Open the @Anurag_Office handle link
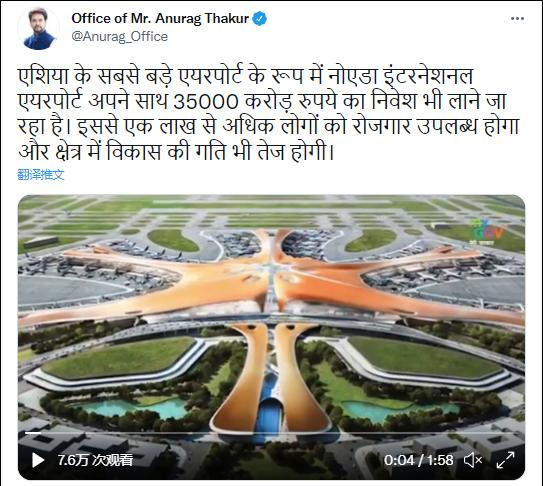 point(119,36)
